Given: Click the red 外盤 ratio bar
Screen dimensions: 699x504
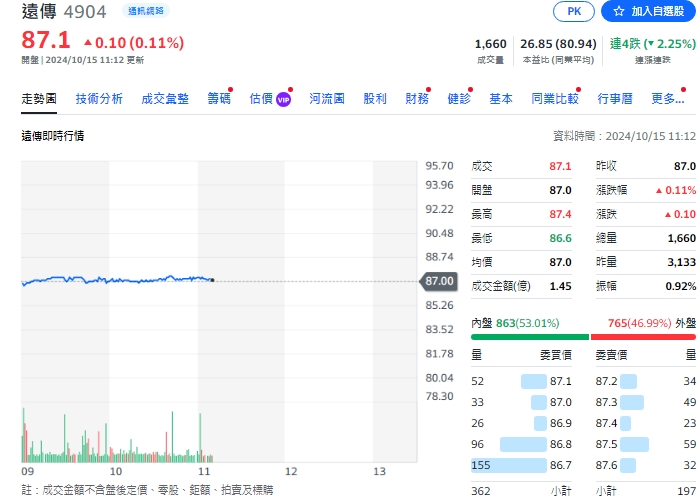Looking at the screenshot, I should (x=643, y=337).
